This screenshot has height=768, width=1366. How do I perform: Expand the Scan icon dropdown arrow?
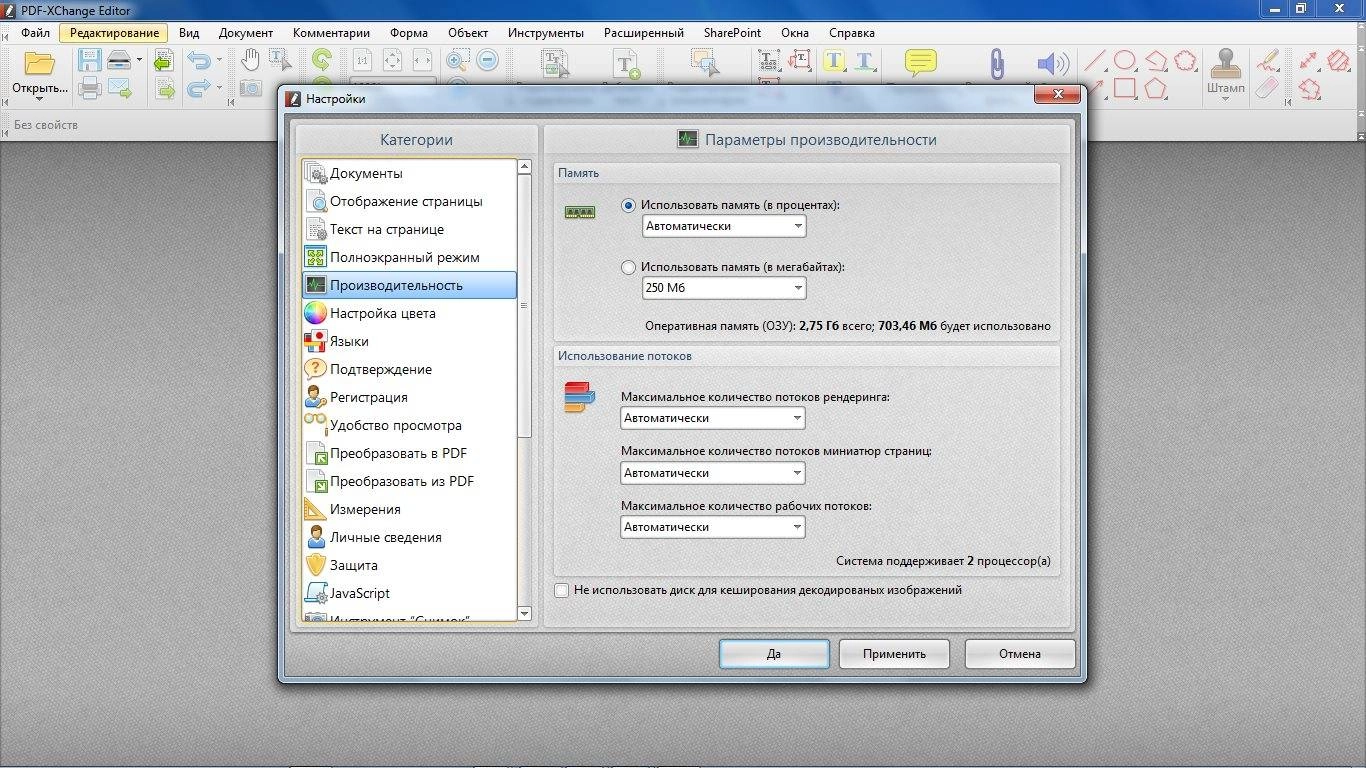coord(139,60)
